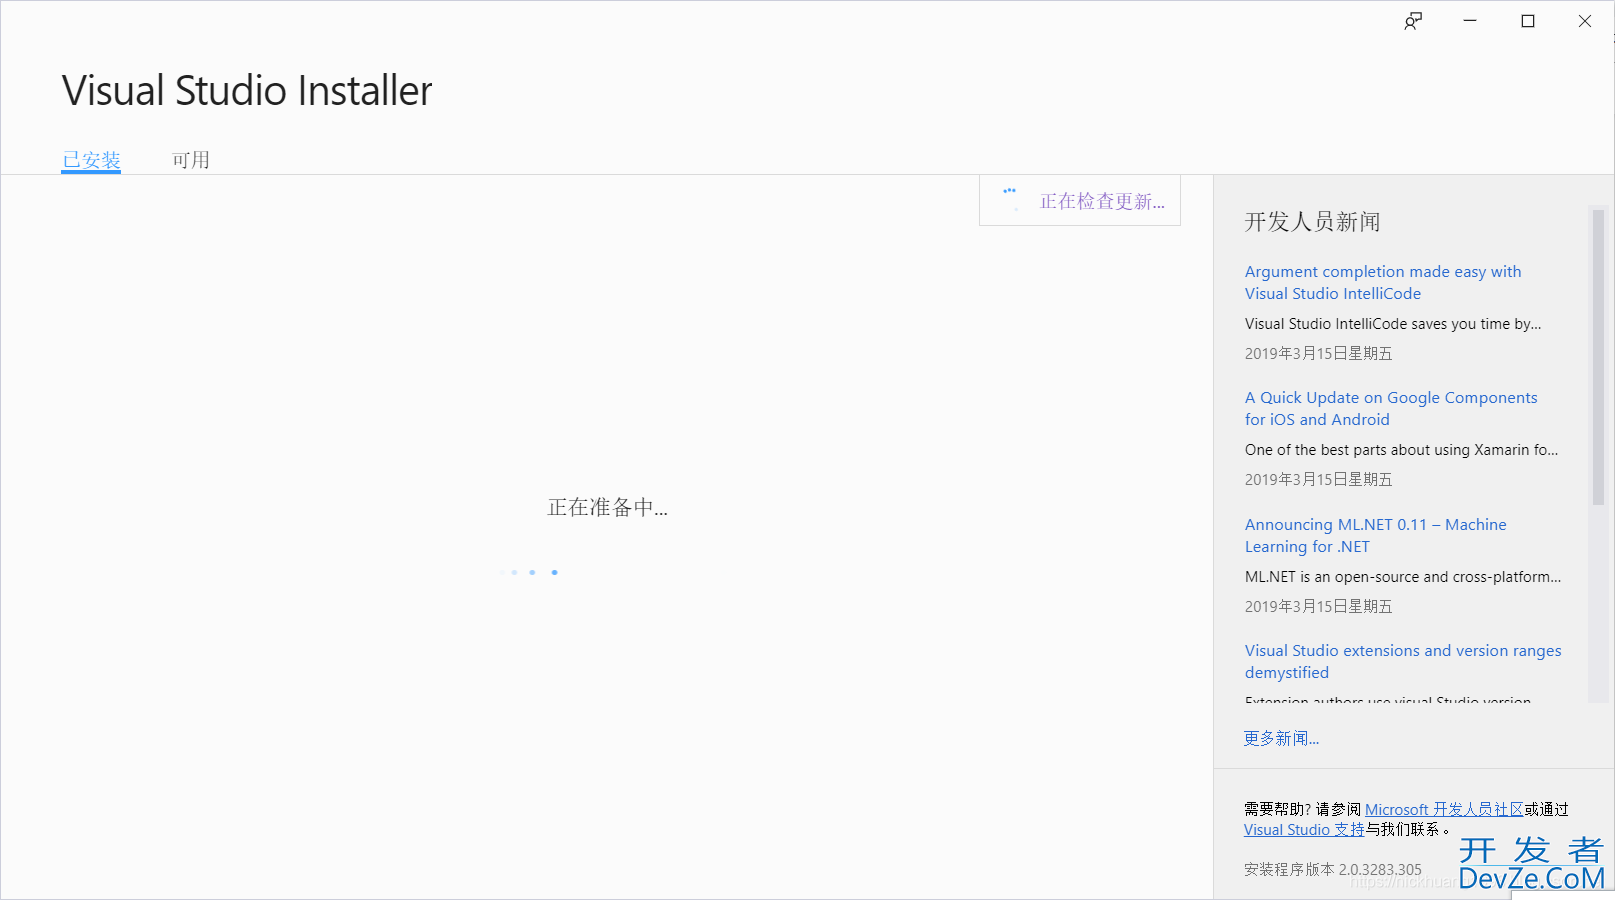
Task: Click the date under the Google Components article
Action: click(1318, 479)
